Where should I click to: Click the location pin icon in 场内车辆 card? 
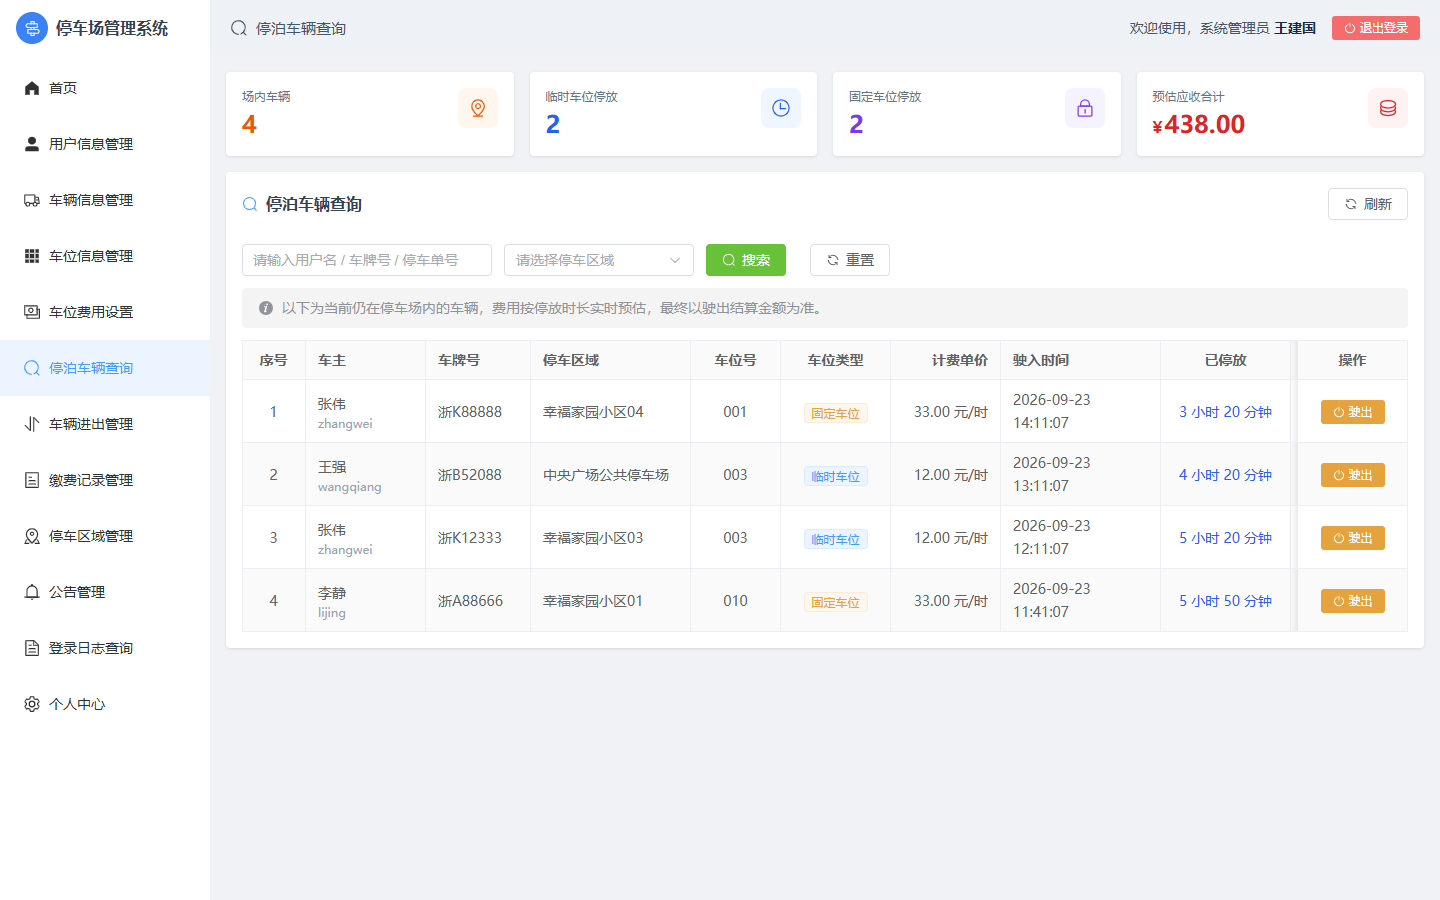[478, 108]
